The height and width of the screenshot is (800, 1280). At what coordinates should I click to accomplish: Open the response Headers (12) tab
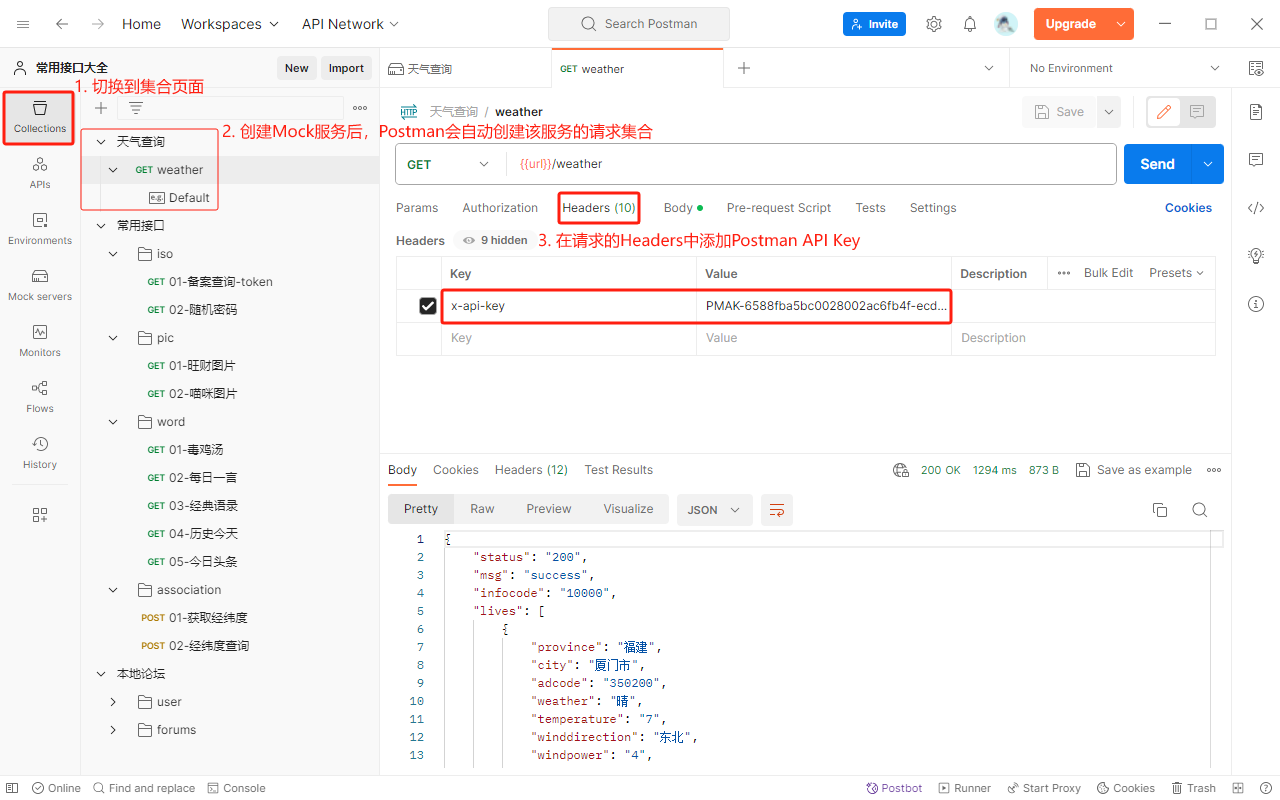[531, 470]
